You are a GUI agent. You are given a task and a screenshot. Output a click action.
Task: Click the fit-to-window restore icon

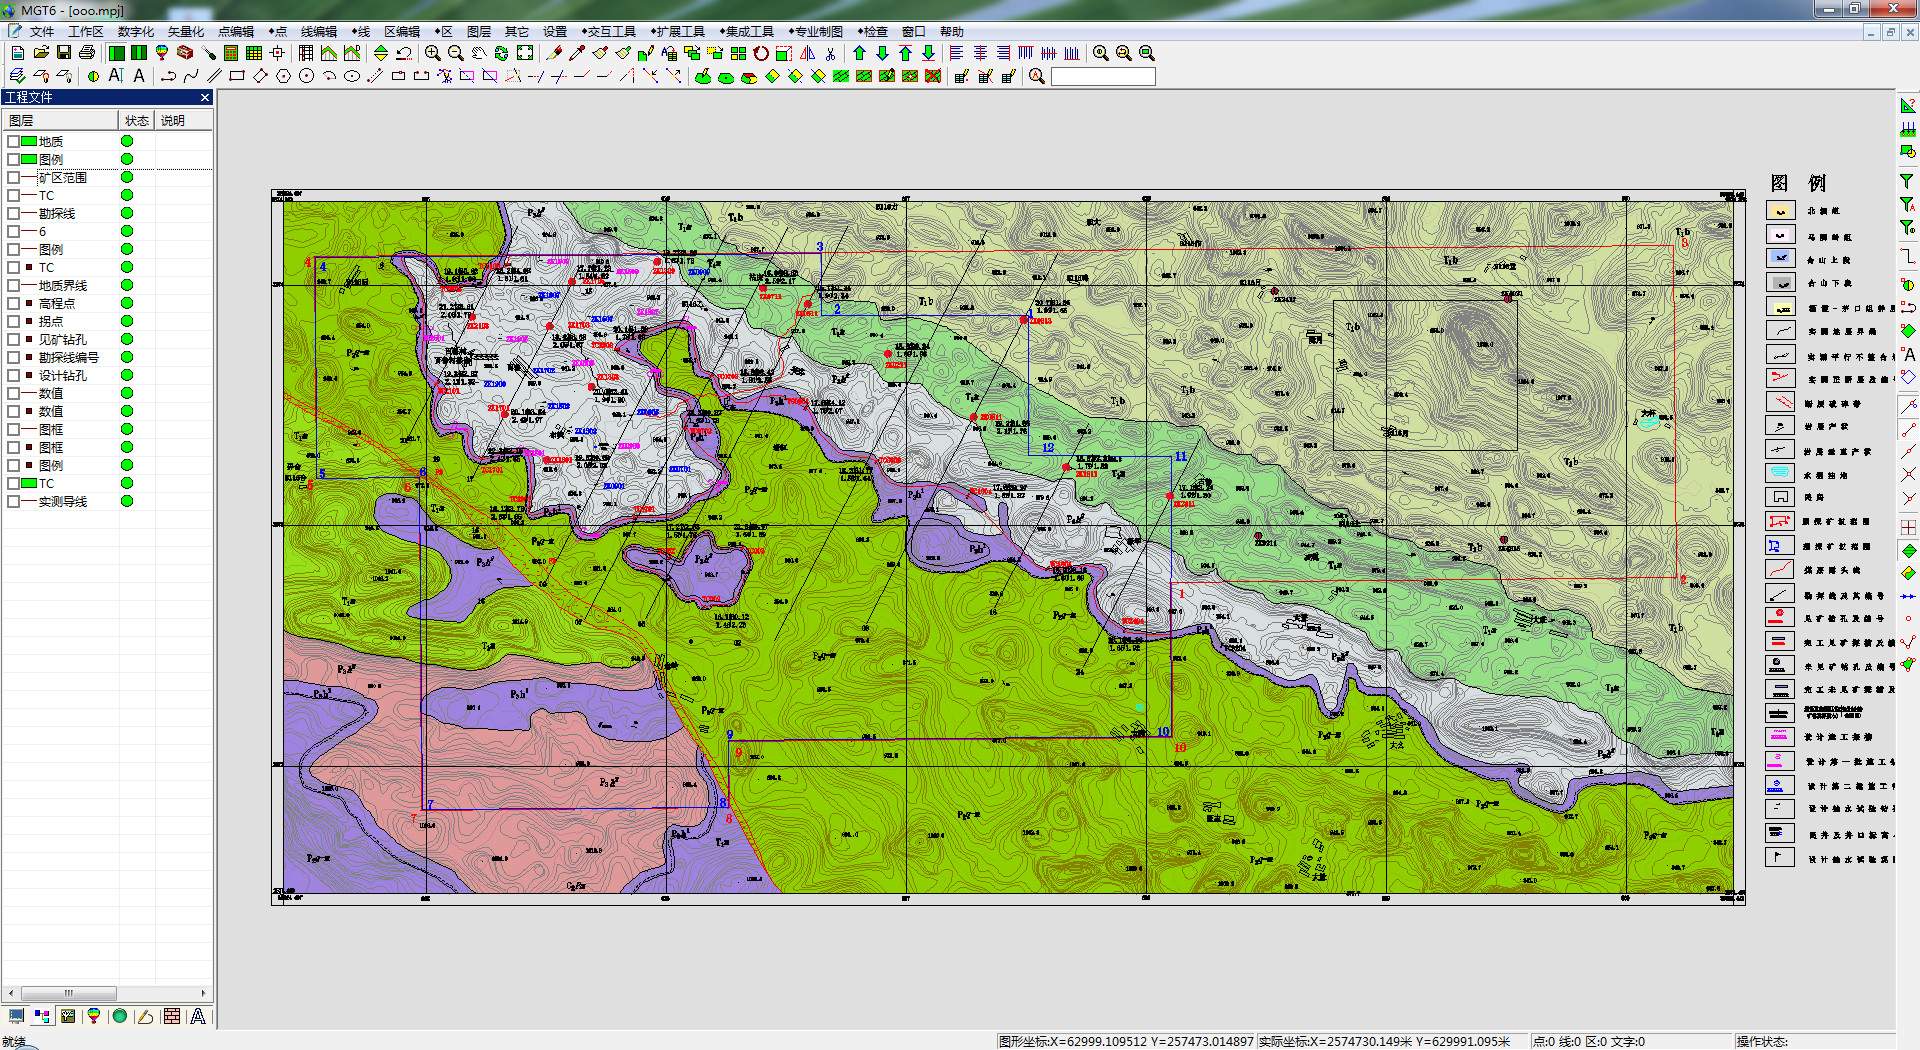[524, 53]
